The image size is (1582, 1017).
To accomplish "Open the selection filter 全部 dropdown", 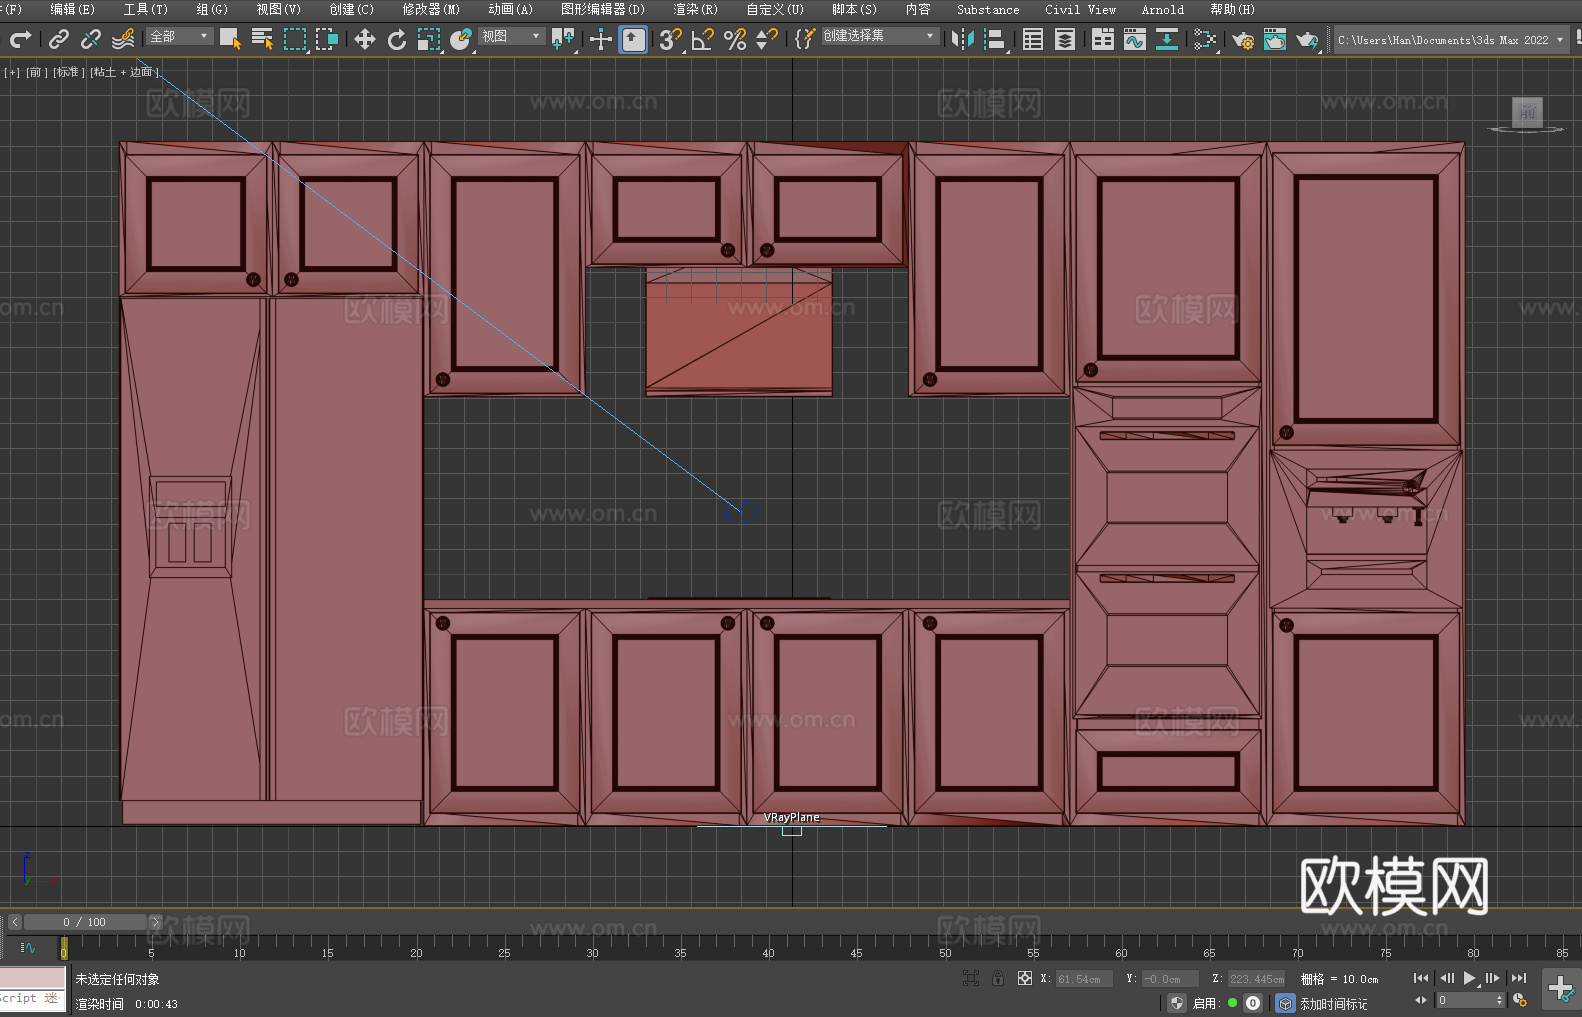I will [179, 36].
